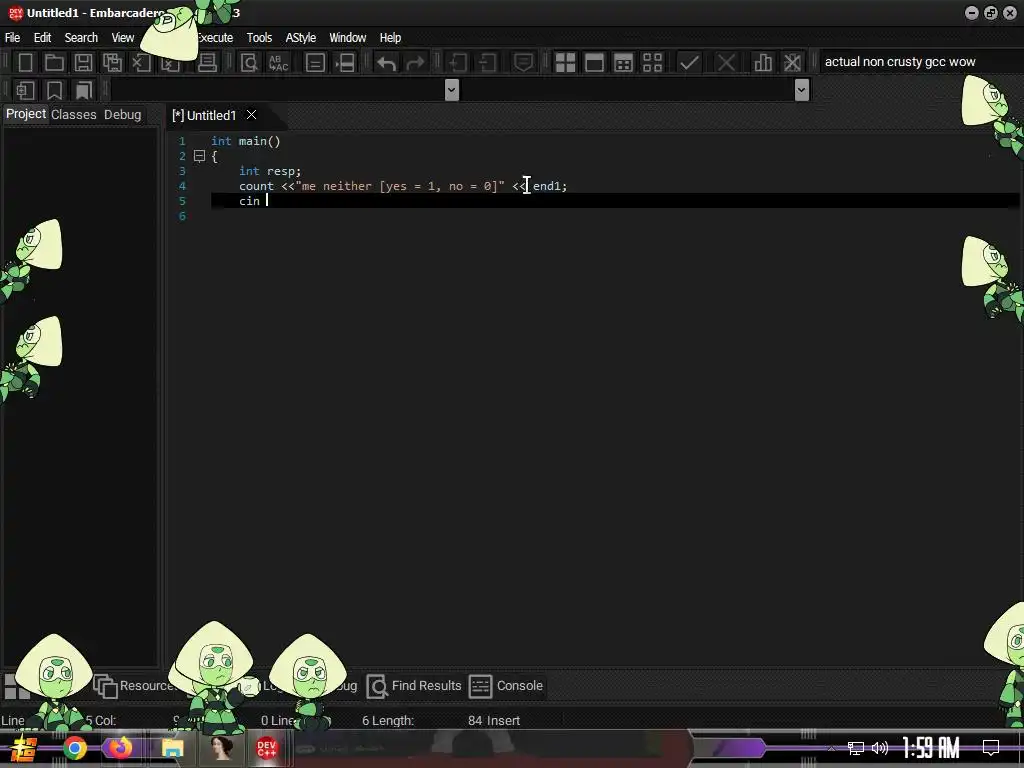
Task: Compile the program with four-squares icon
Action: point(565,63)
